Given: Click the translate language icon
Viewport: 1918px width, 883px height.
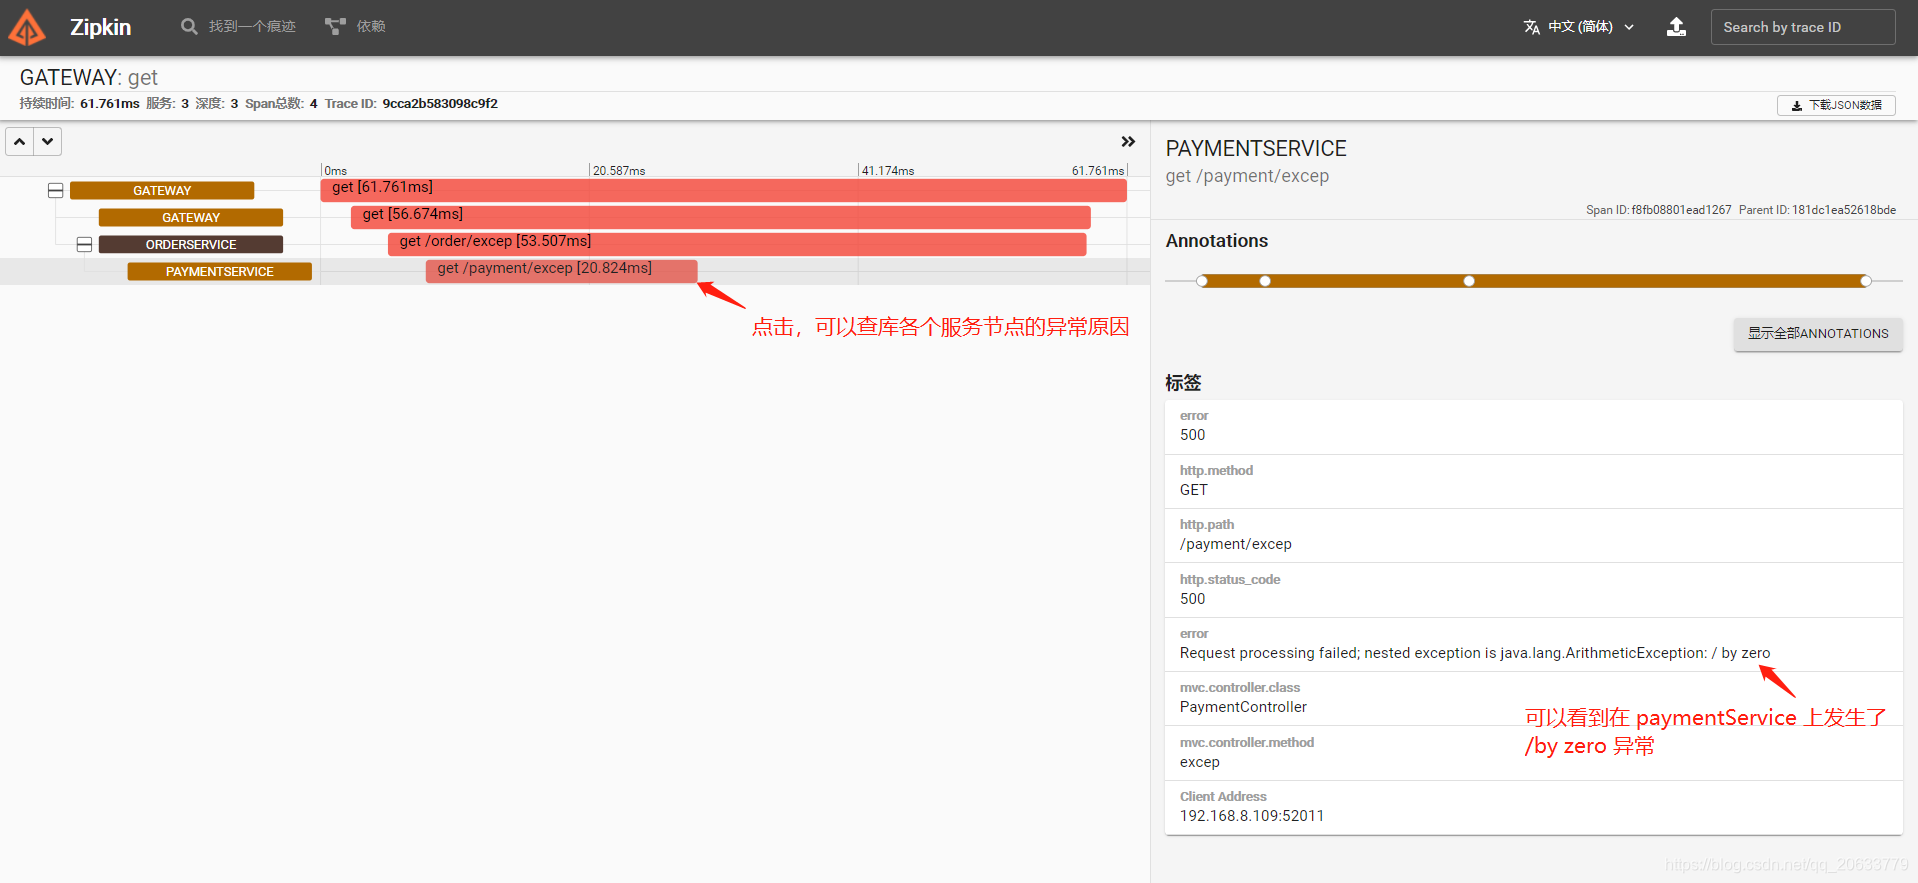Looking at the screenshot, I should (1531, 27).
